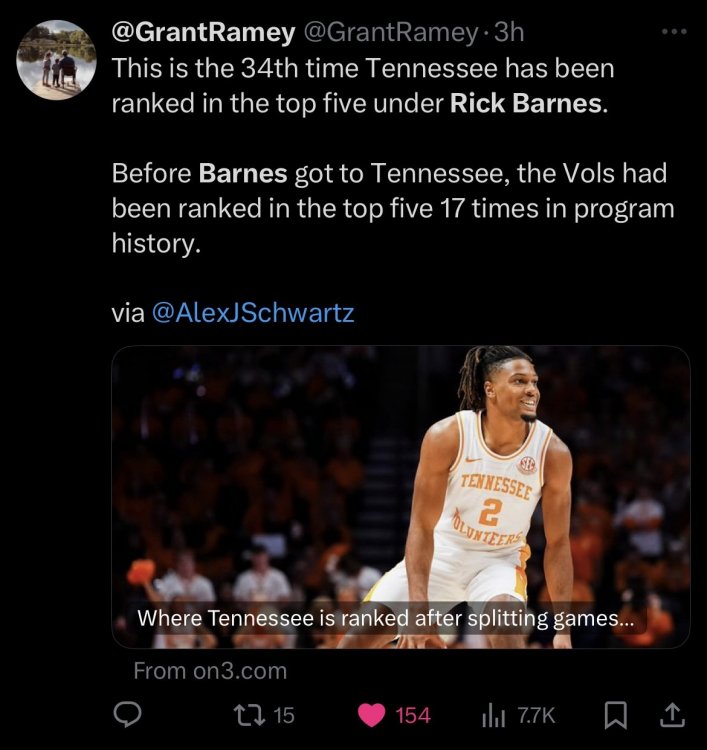Open the reply icon to comment

tap(126, 714)
